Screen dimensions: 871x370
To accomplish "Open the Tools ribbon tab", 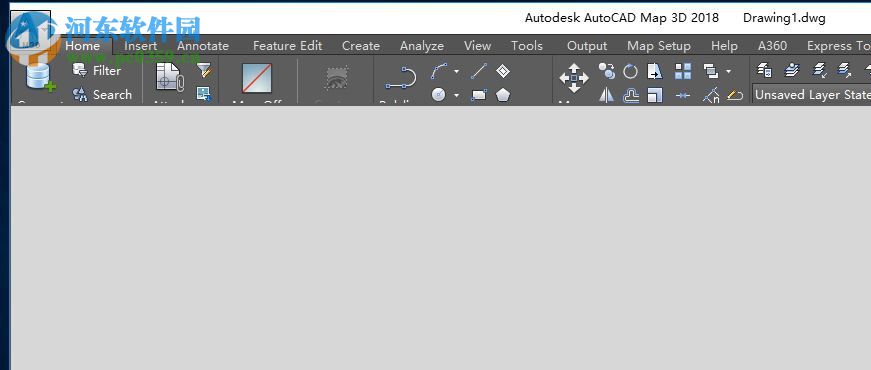I will [527, 46].
